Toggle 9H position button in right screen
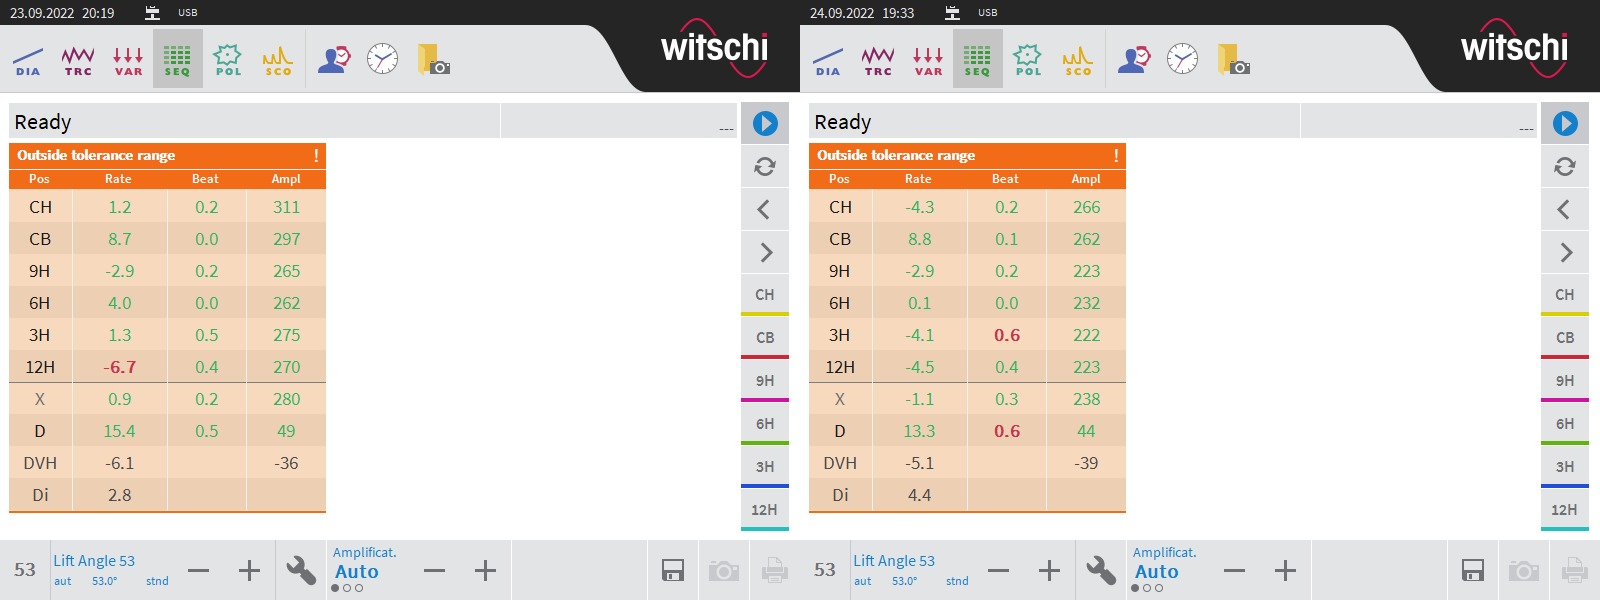This screenshot has width=1600, height=600. tap(1565, 381)
